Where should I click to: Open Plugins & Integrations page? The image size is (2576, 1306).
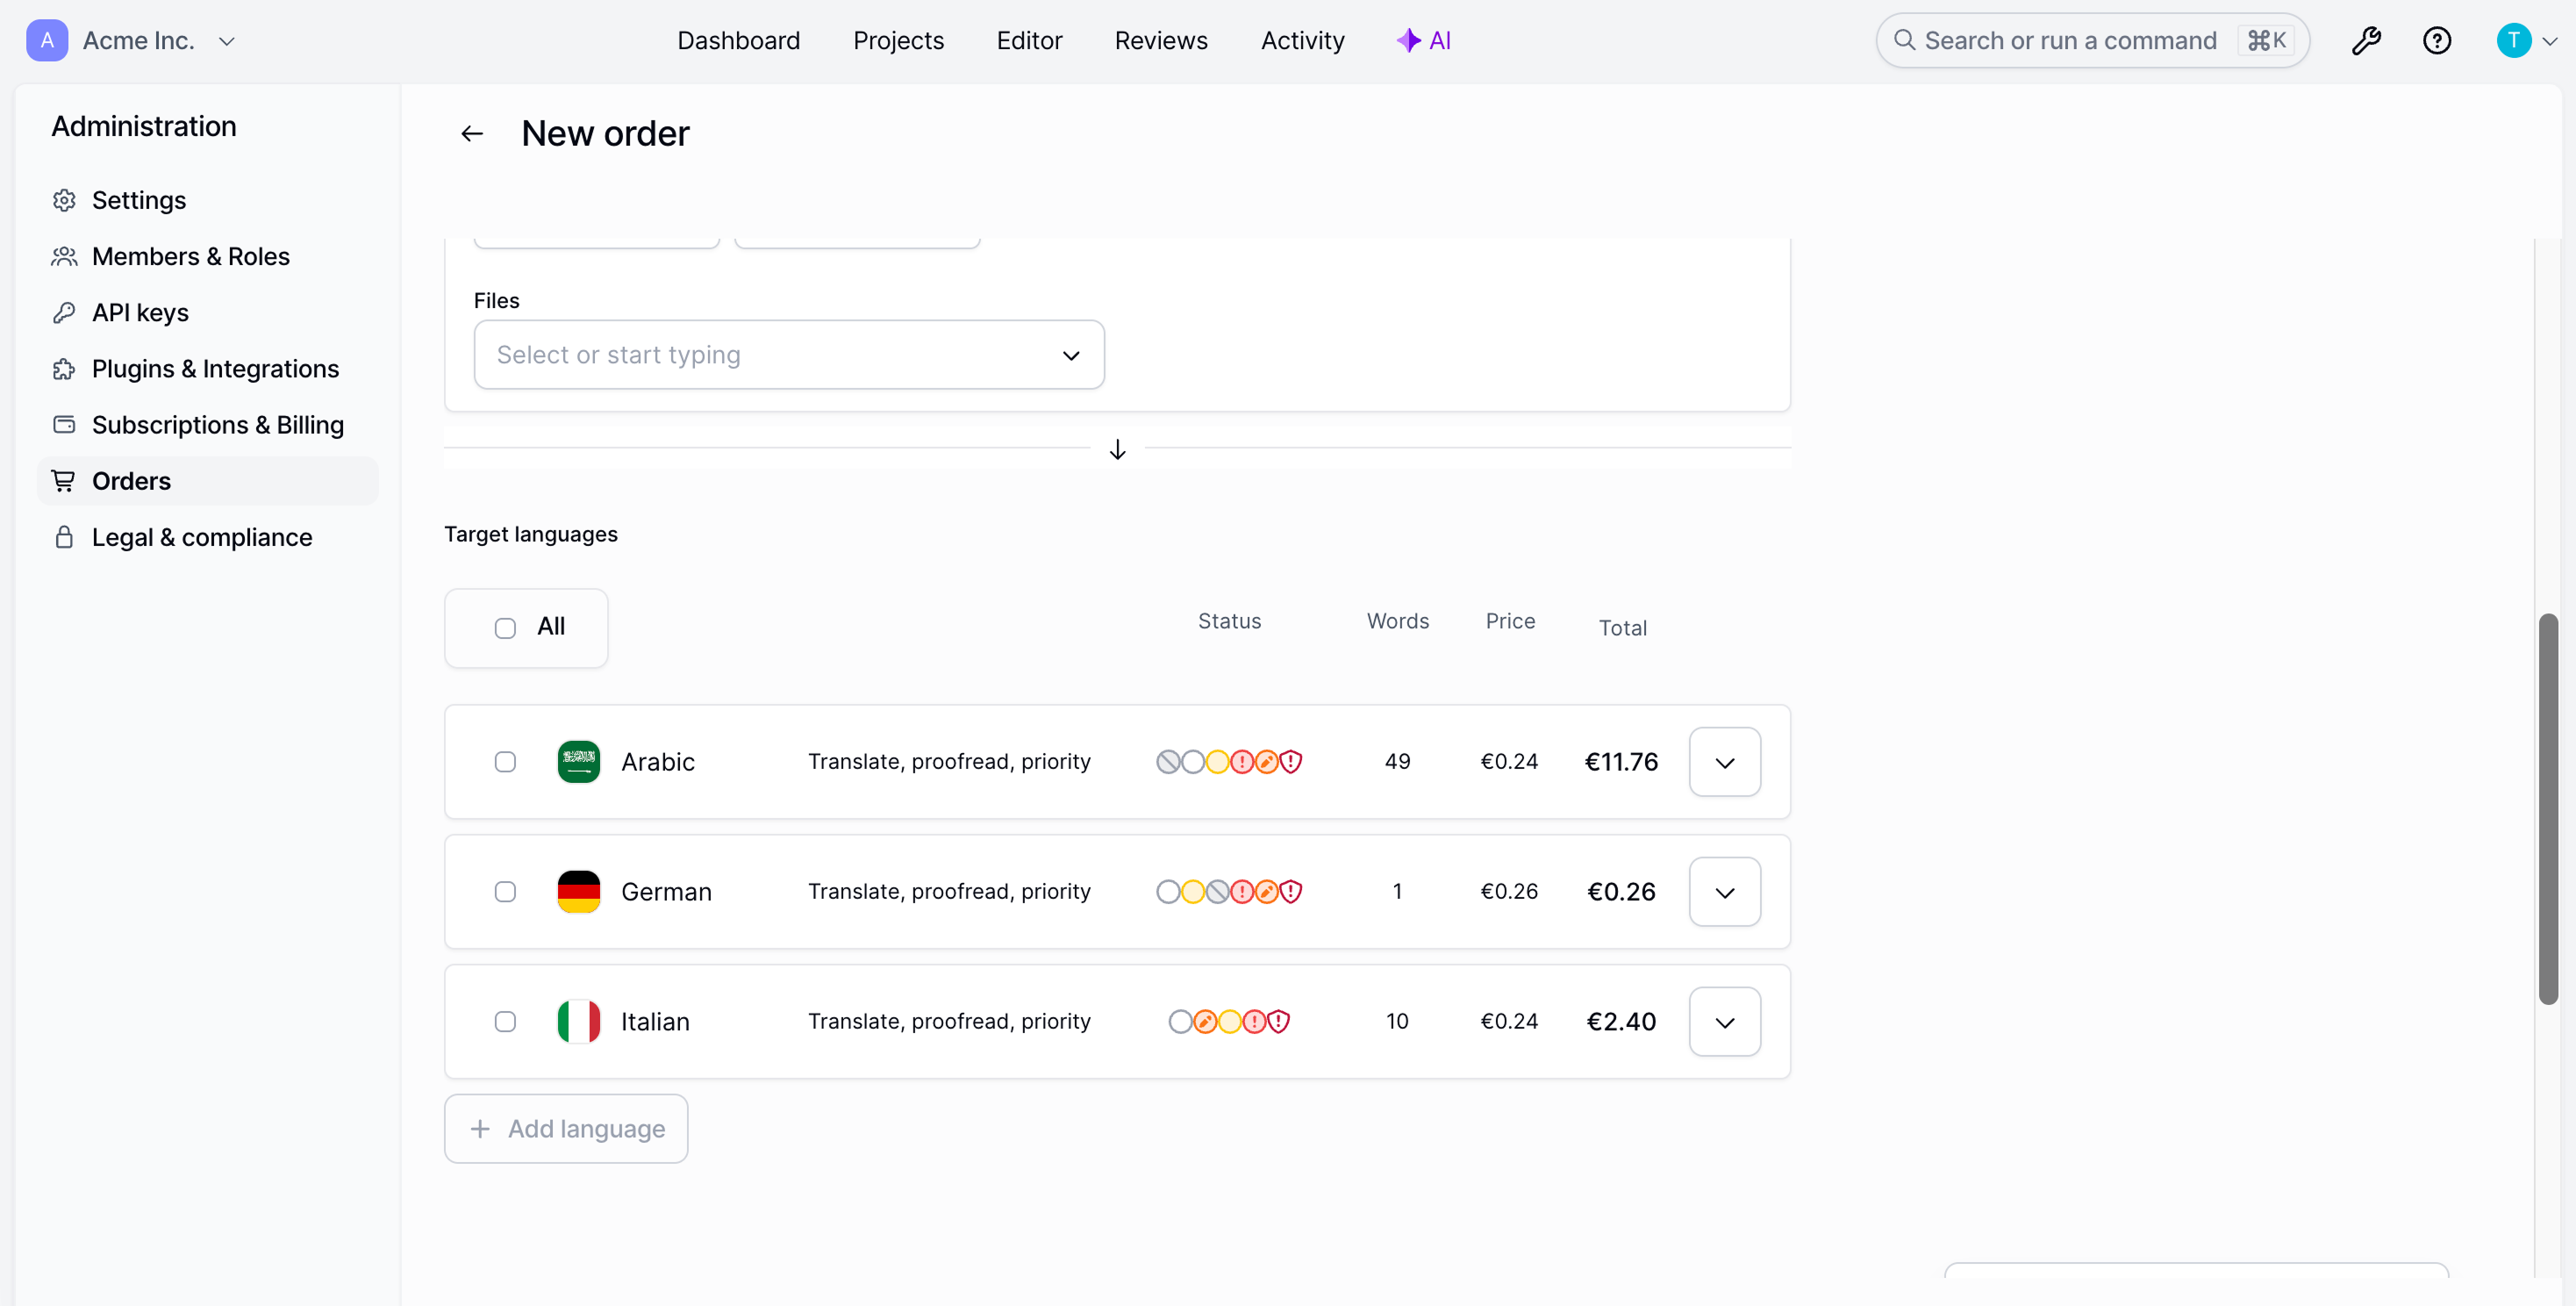[208, 369]
